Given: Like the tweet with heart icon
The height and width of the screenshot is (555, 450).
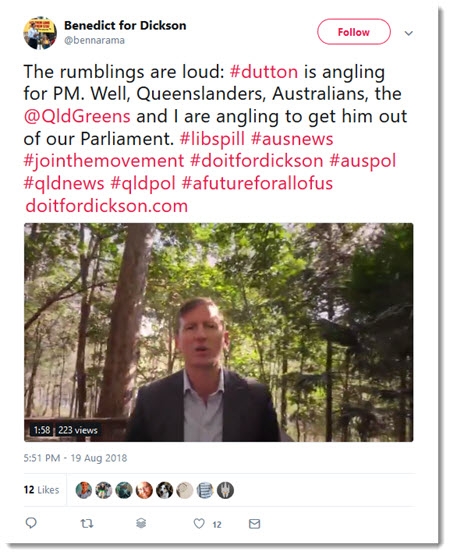Looking at the screenshot, I should click(199, 523).
